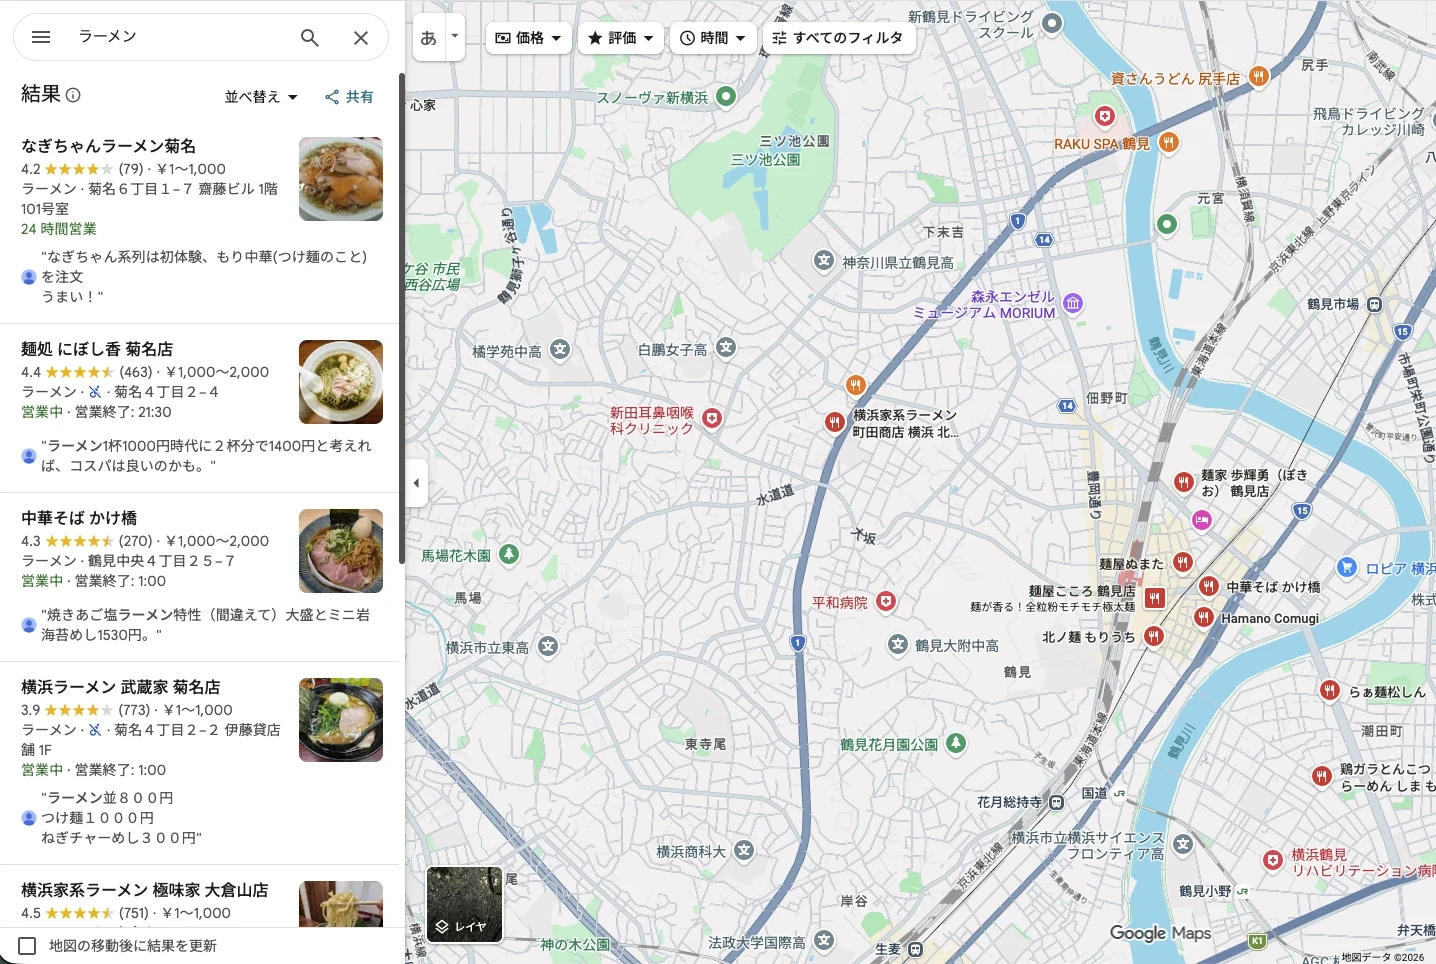The width and height of the screenshot is (1436, 964).
Task: Click the 麺家 歩輝勇 restaurant pin
Action: [x=1184, y=482]
